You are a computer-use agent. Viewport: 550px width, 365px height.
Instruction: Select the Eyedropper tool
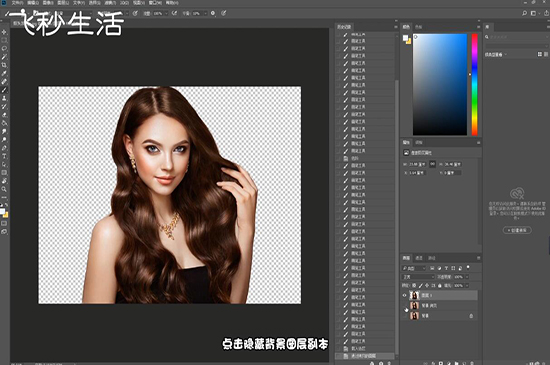[4, 74]
